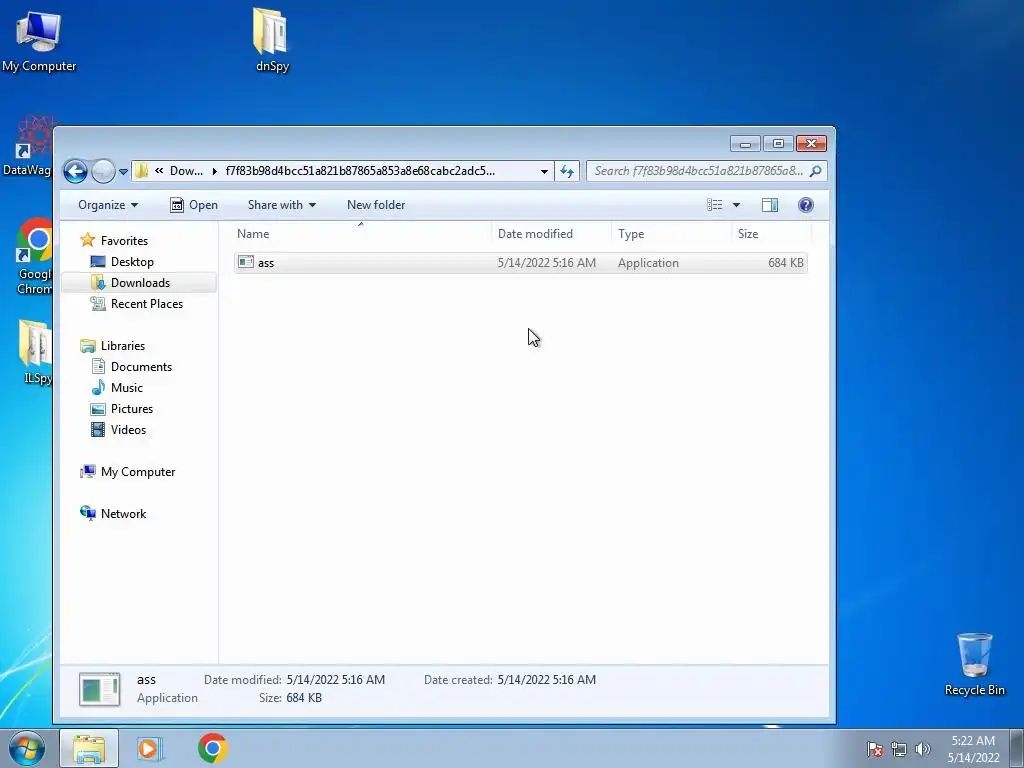This screenshot has width=1024, height=768.
Task: Minimize the Explorer window
Action: [745, 144]
